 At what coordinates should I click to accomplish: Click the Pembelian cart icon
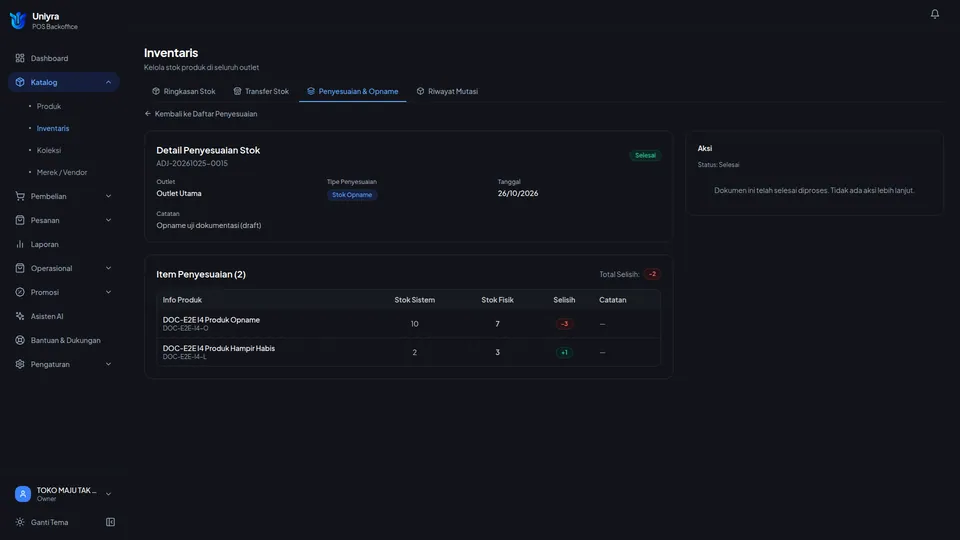click(20, 196)
